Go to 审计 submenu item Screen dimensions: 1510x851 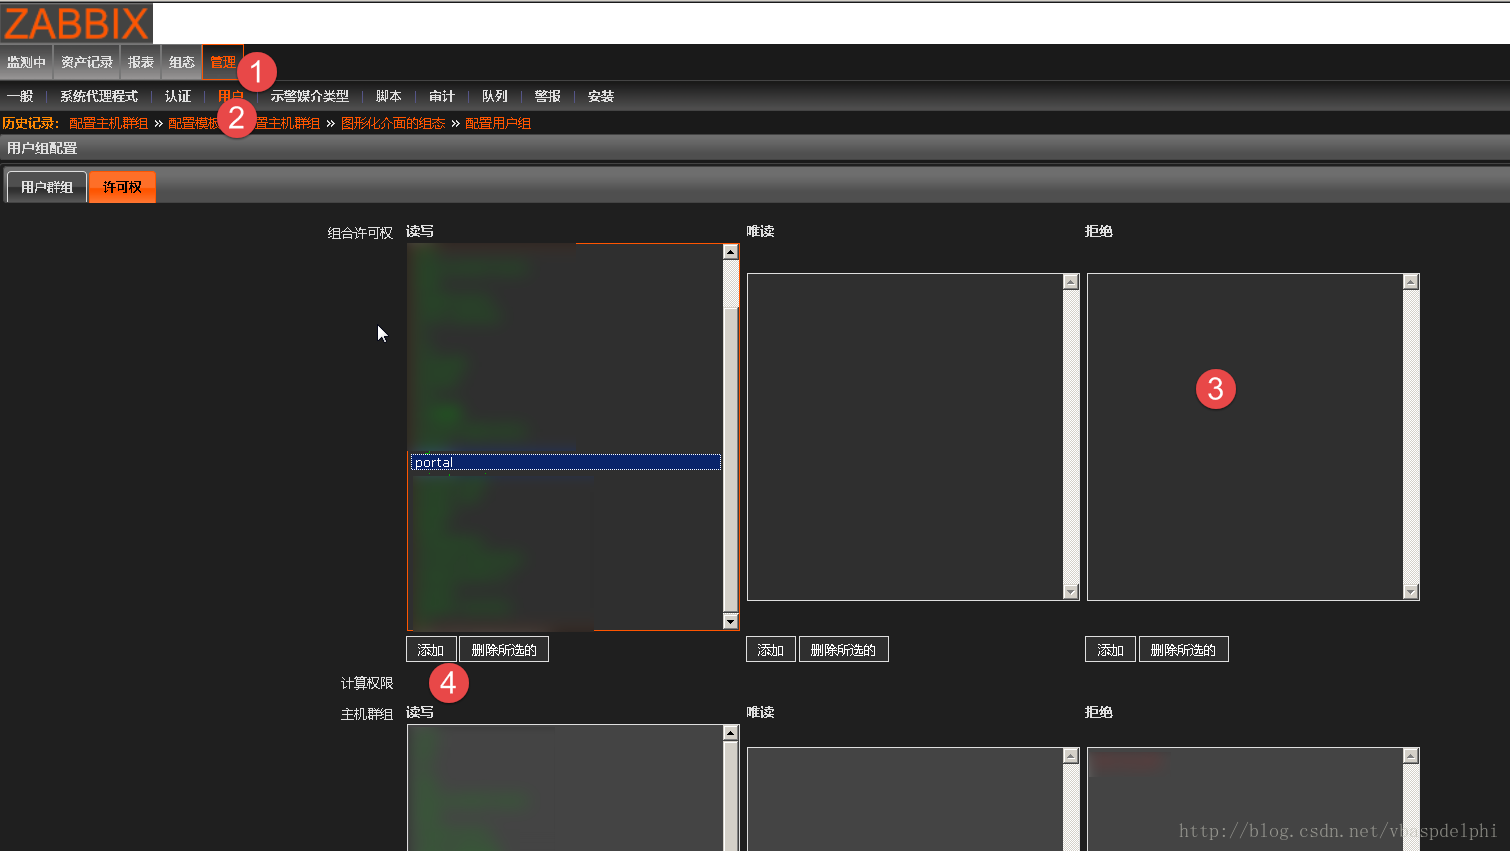[x=442, y=96]
